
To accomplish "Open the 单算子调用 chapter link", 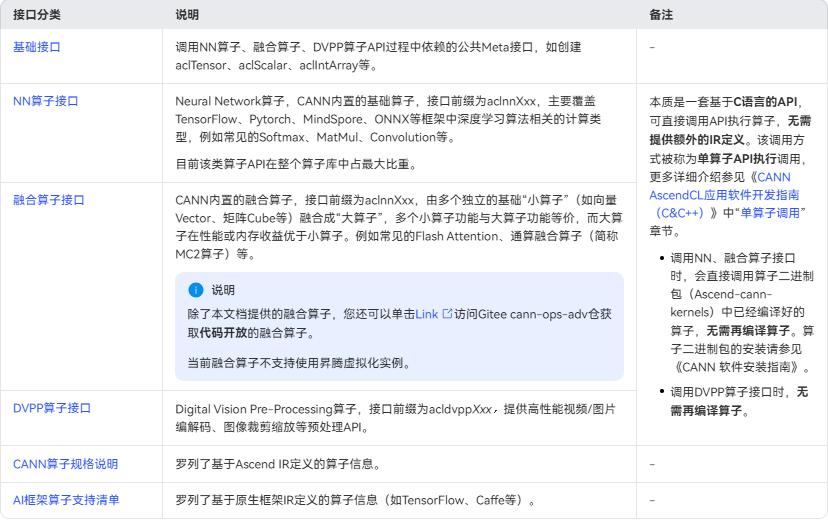I will tap(769, 213).
